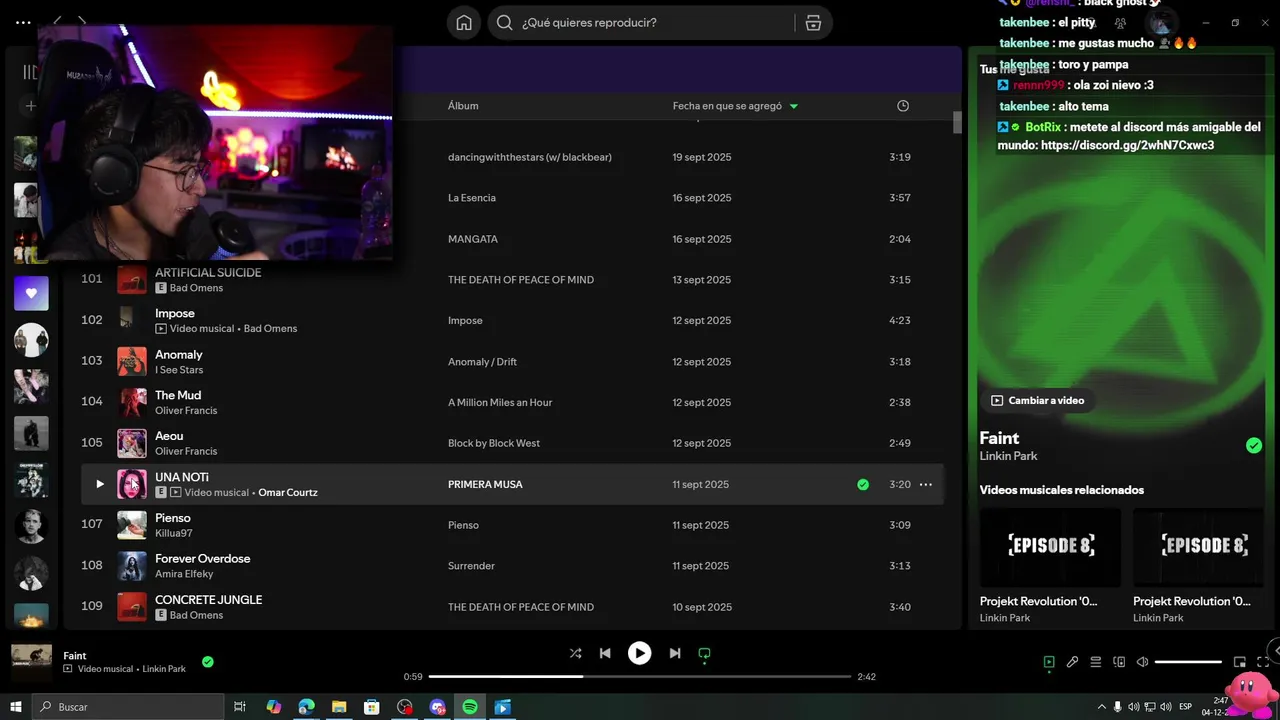Open the lyrics microphone icon

pyautogui.click(x=1072, y=662)
